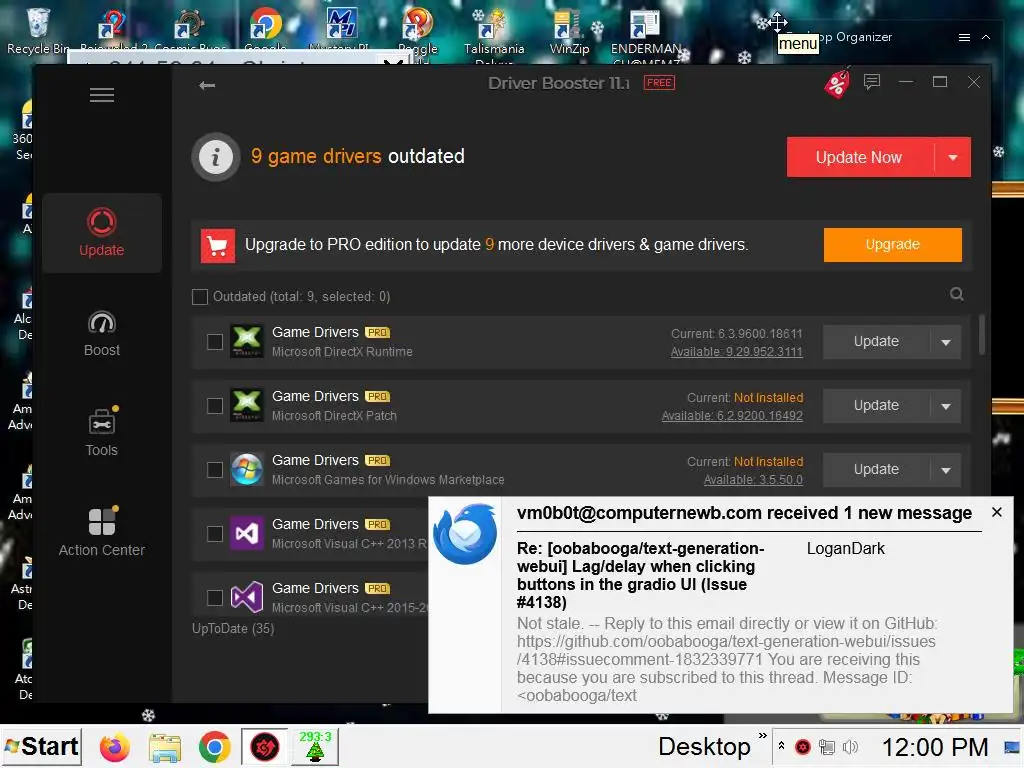1024x768 pixels.
Task: Click the info icon beside outdated drivers
Action: point(216,157)
